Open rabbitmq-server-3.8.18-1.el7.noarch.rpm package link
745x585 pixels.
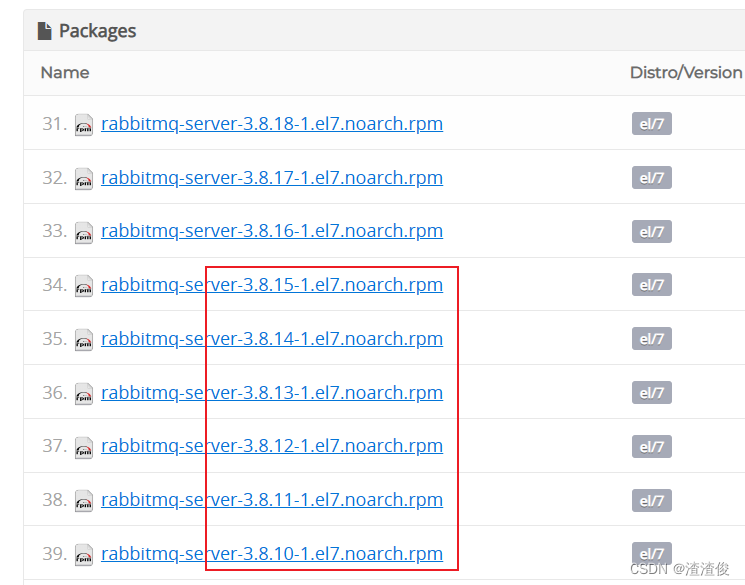pyautogui.click(x=272, y=124)
